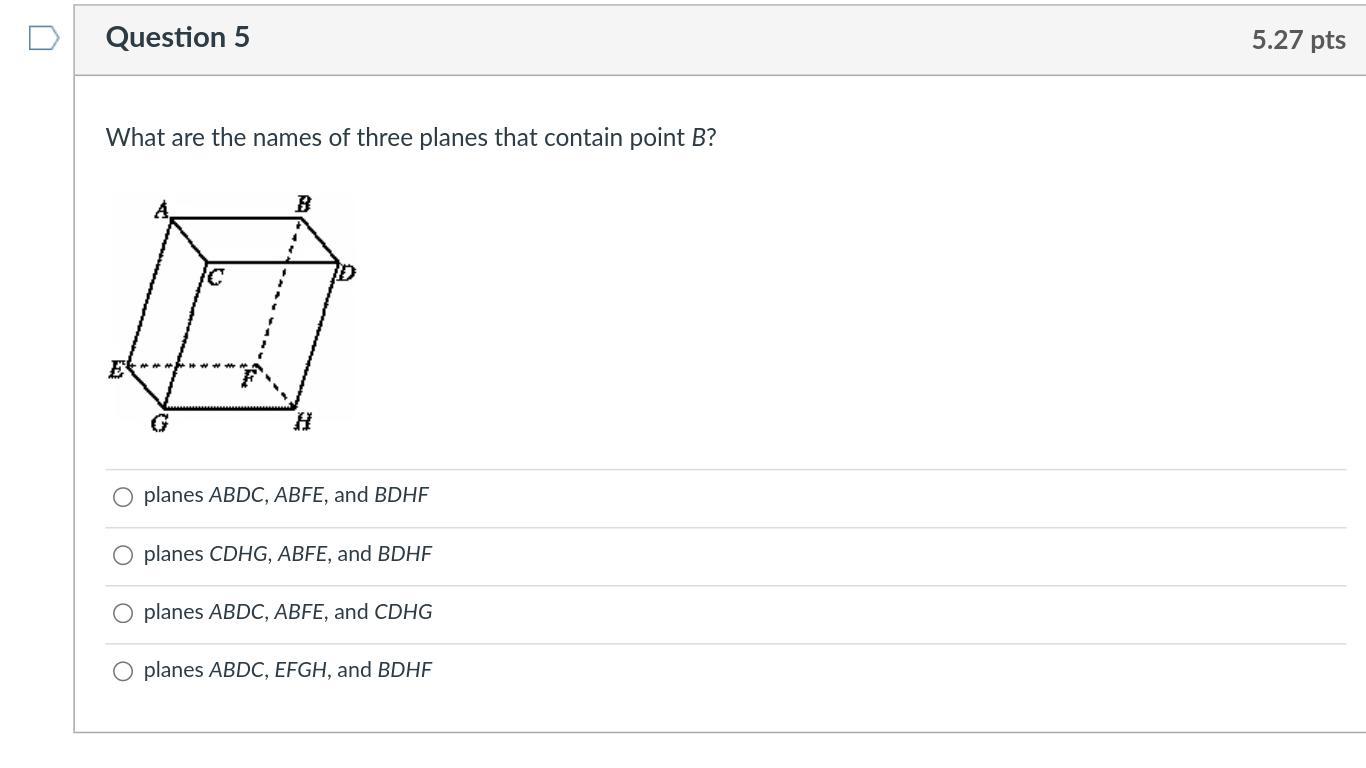This screenshot has height=768, width=1366.
Task: Click vertex label B in the diagram
Action: pyautogui.click(x=304, y=204)
